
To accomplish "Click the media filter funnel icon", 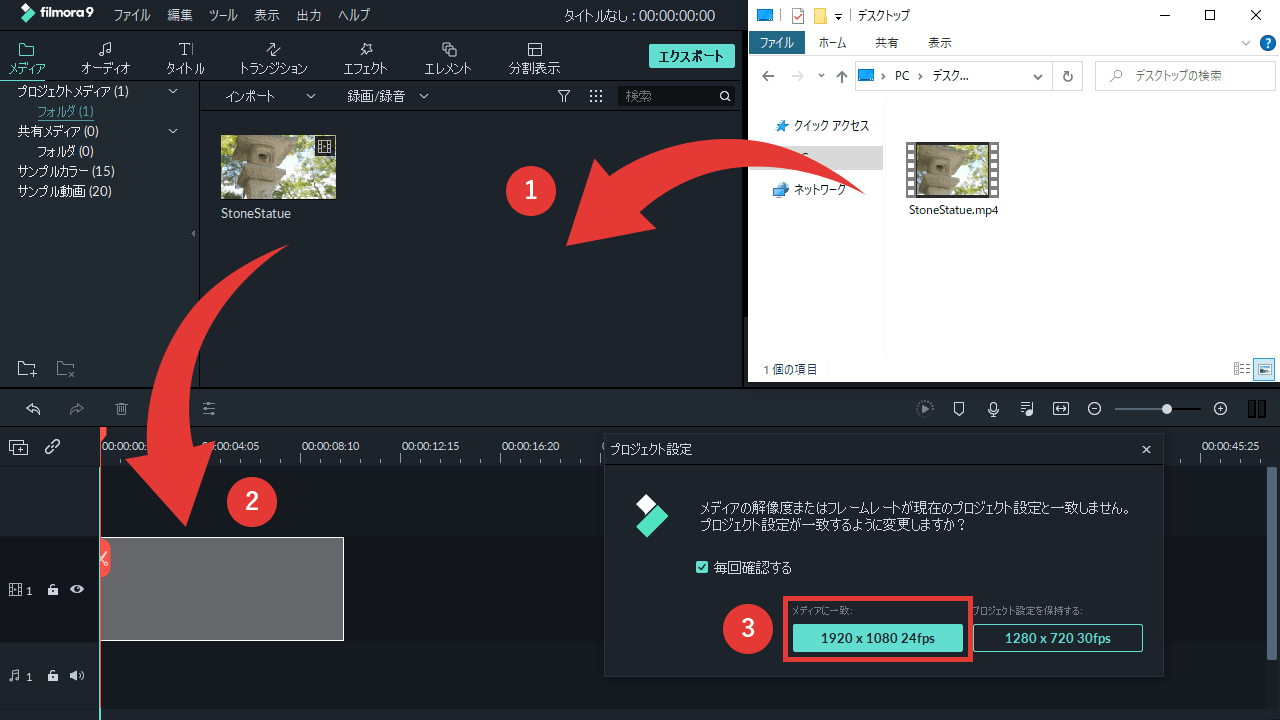I will (x=564, y=96).
